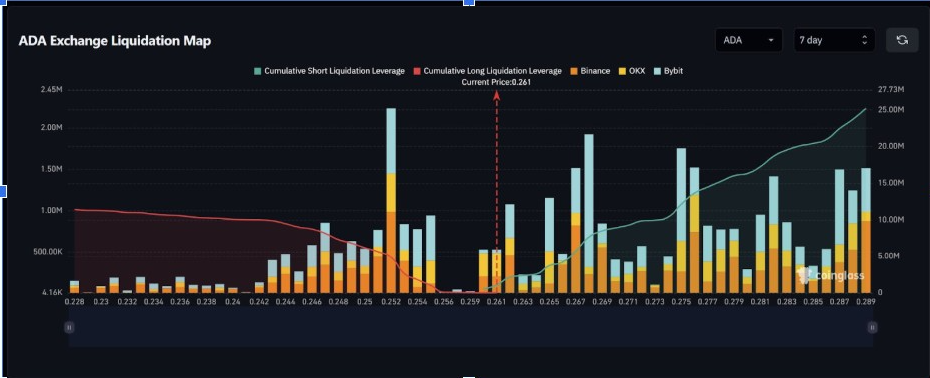
Task: Toggle the Bybit legend series
Action: 668,71
